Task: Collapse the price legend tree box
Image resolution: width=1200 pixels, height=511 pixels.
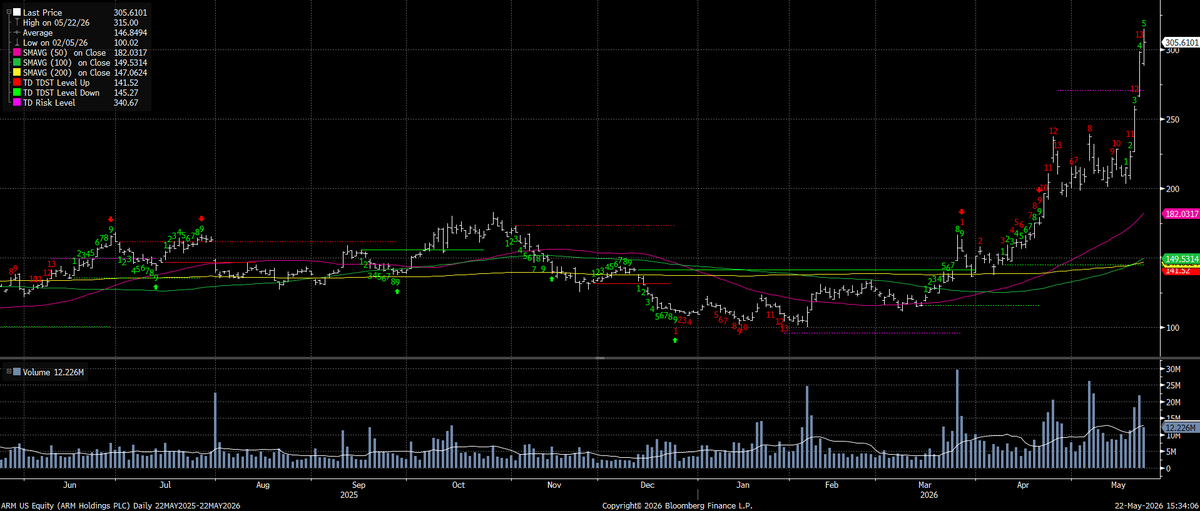Action: (9, 11)
